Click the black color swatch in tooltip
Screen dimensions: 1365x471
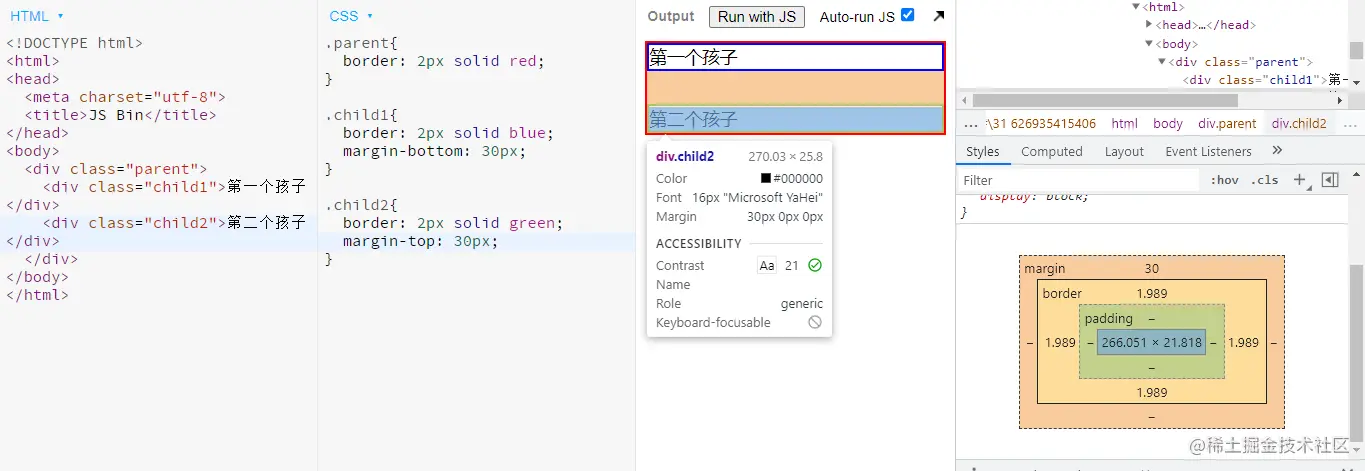coord(766,179)
